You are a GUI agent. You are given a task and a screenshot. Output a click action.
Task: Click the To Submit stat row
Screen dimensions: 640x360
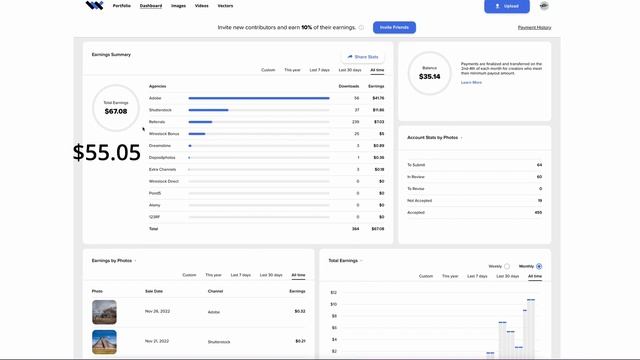click(474, 165)
